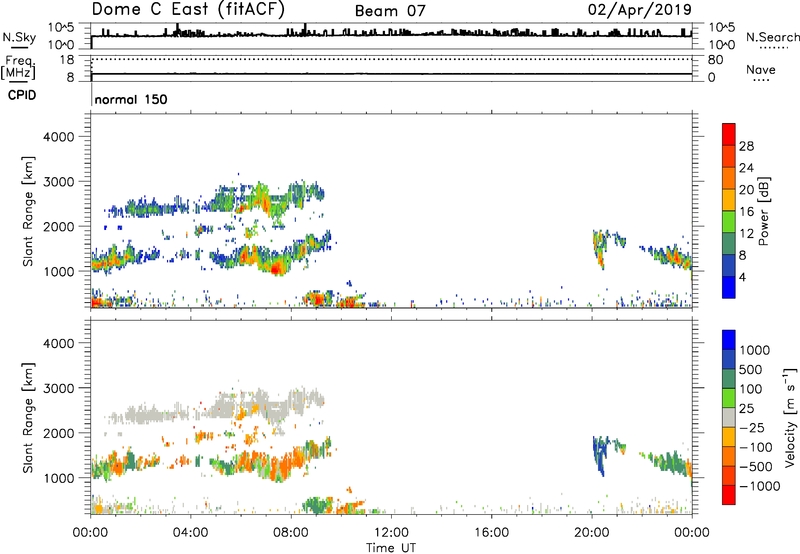Click the "Dome C East (fitACF)" plot title

click(188, 9)
